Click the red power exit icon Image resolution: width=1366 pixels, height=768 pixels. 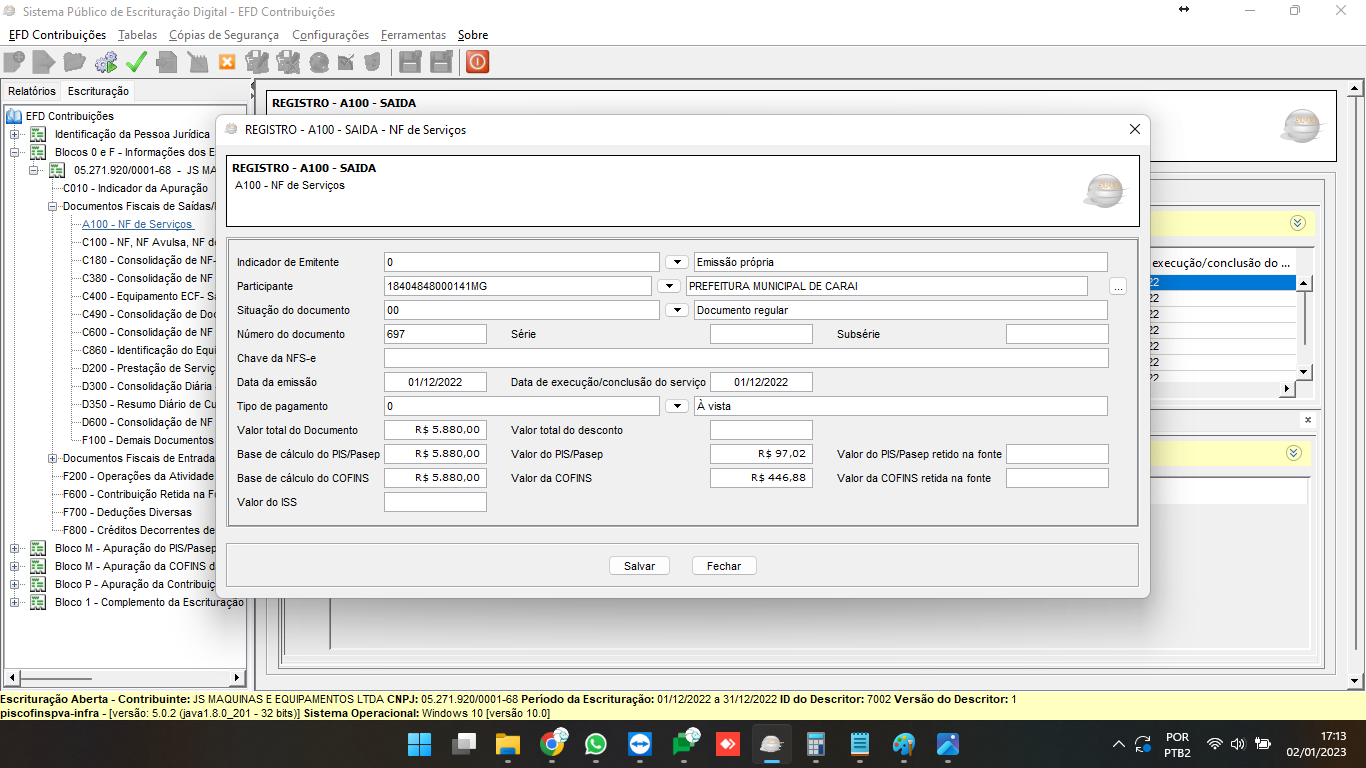pos(477,62)
